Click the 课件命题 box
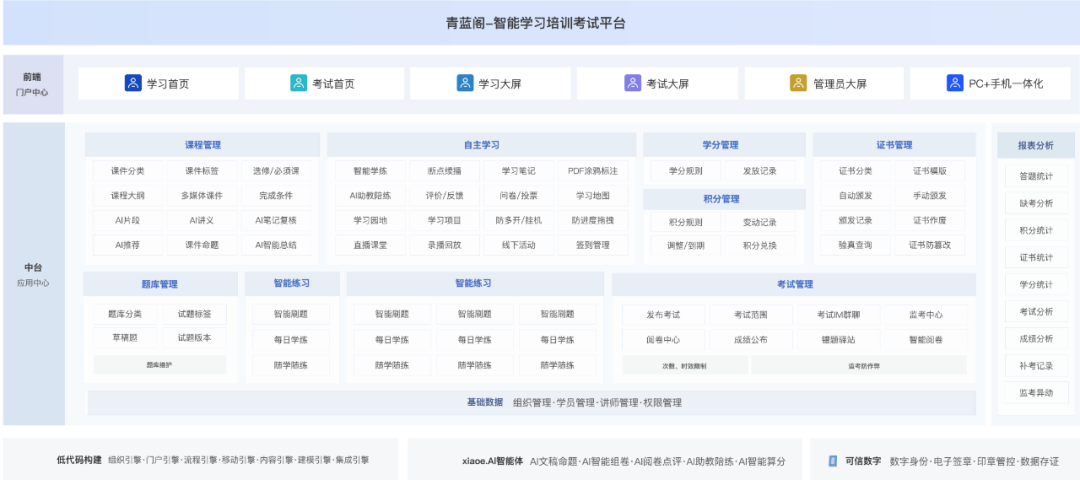The width and height of the screenshot is (1080, 480). click(x=202, y=244)
